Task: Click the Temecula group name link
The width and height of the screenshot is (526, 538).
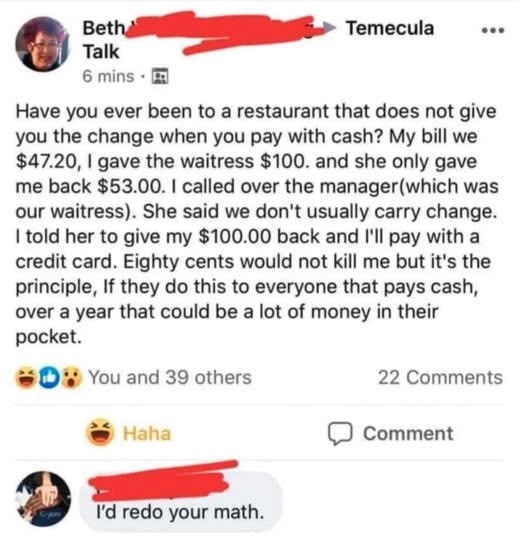Action: pos(390,28)
